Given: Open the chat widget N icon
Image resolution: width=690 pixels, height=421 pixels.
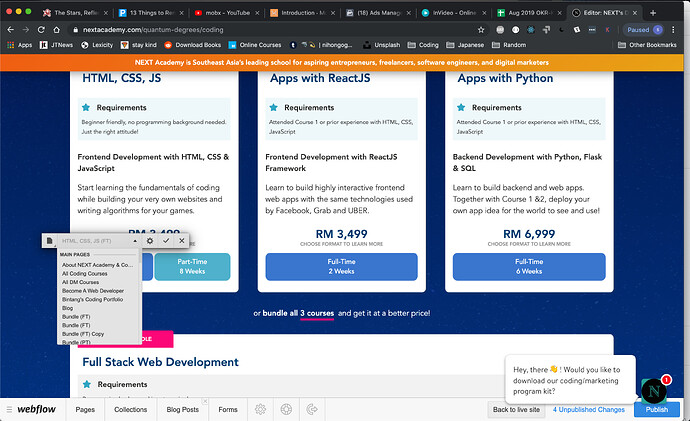Looking at the screenshot, I should 653,391.
